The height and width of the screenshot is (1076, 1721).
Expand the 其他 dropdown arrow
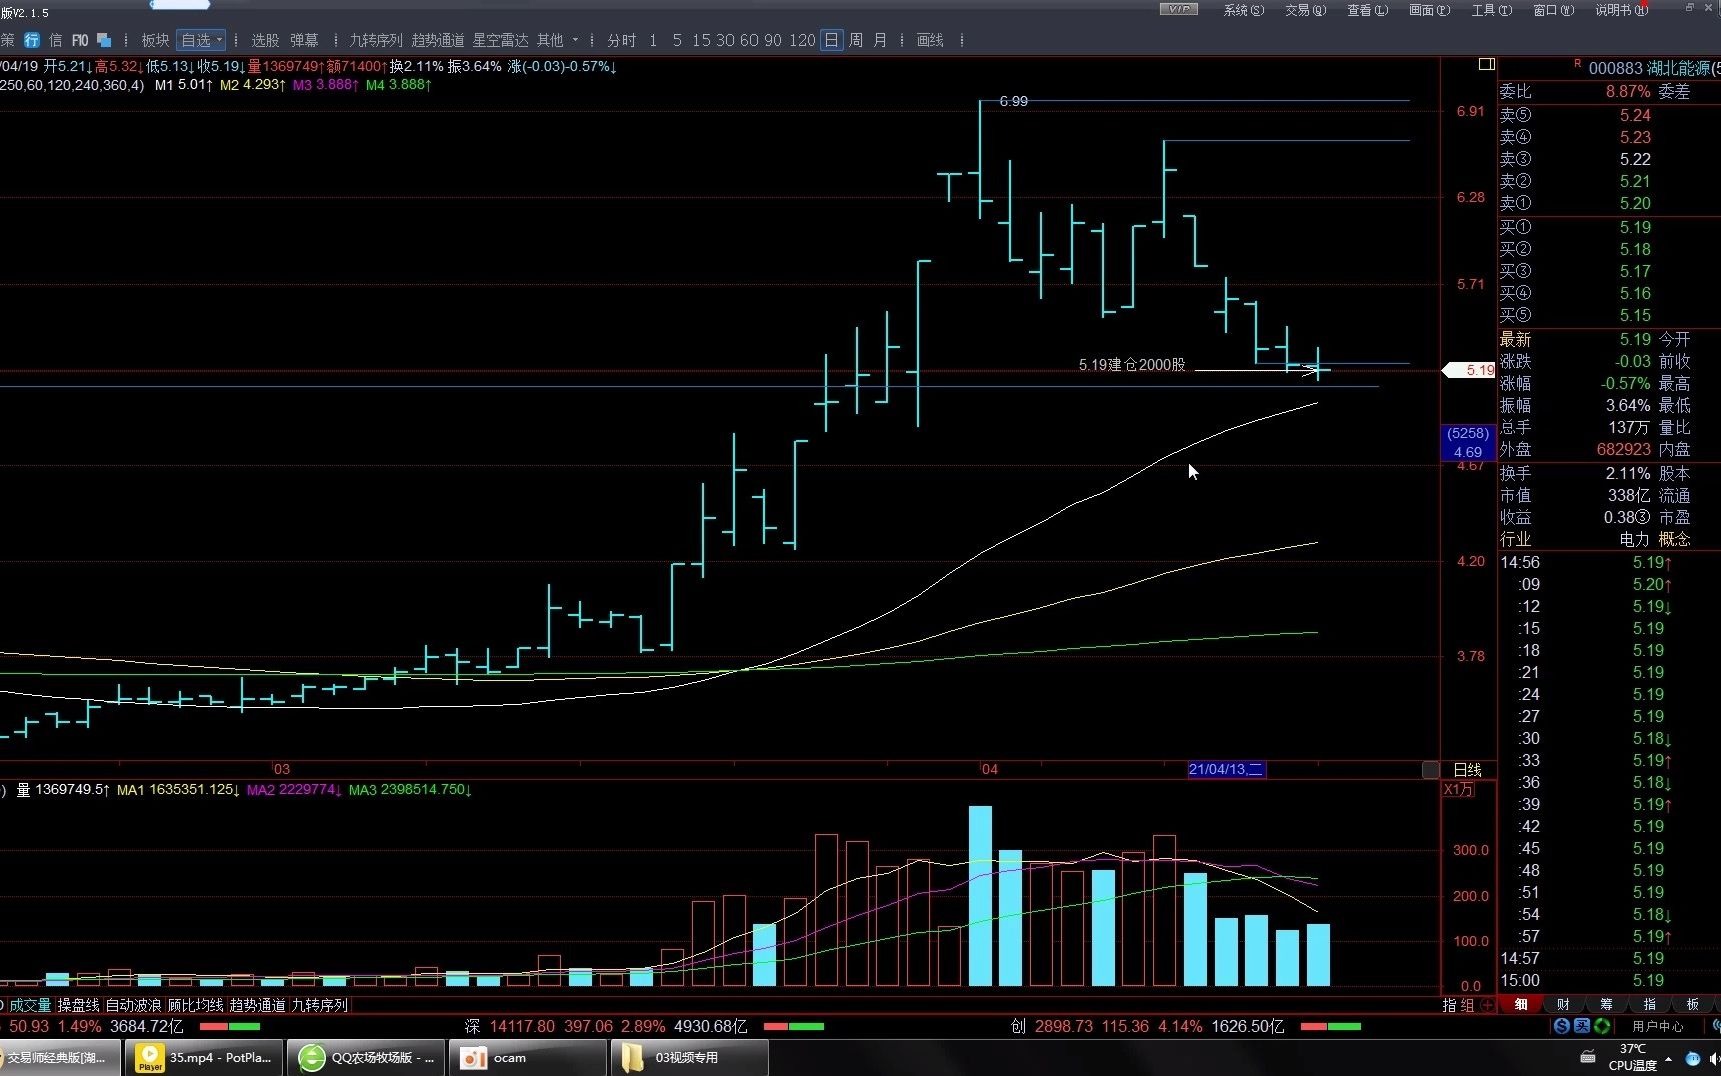pyautogui.click(x=575, y=40)
